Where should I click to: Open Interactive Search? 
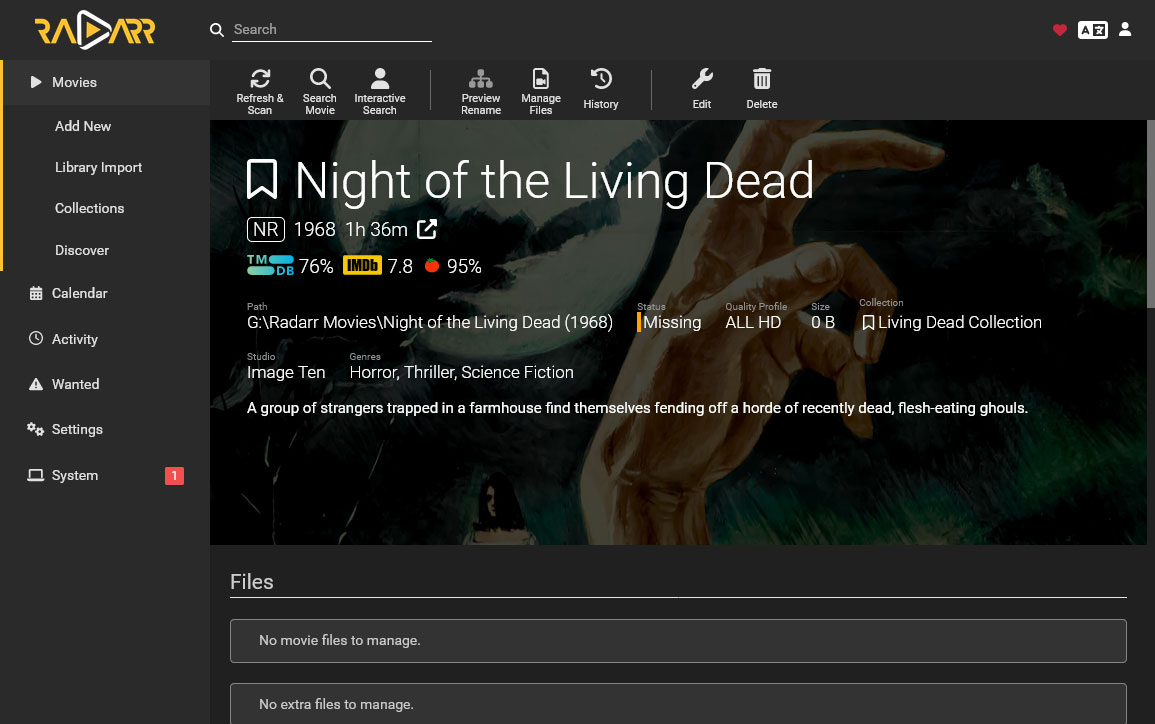(x=379, y=91)
